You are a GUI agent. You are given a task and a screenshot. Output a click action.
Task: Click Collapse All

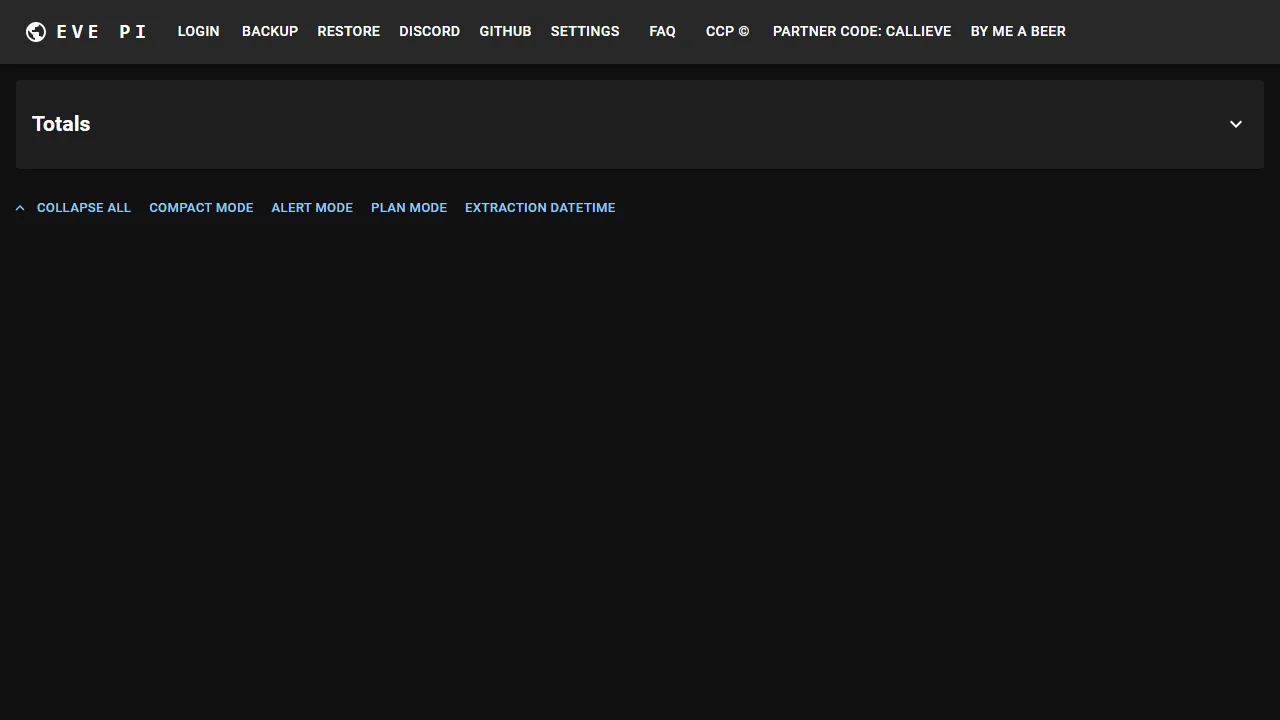coord(84,207)
